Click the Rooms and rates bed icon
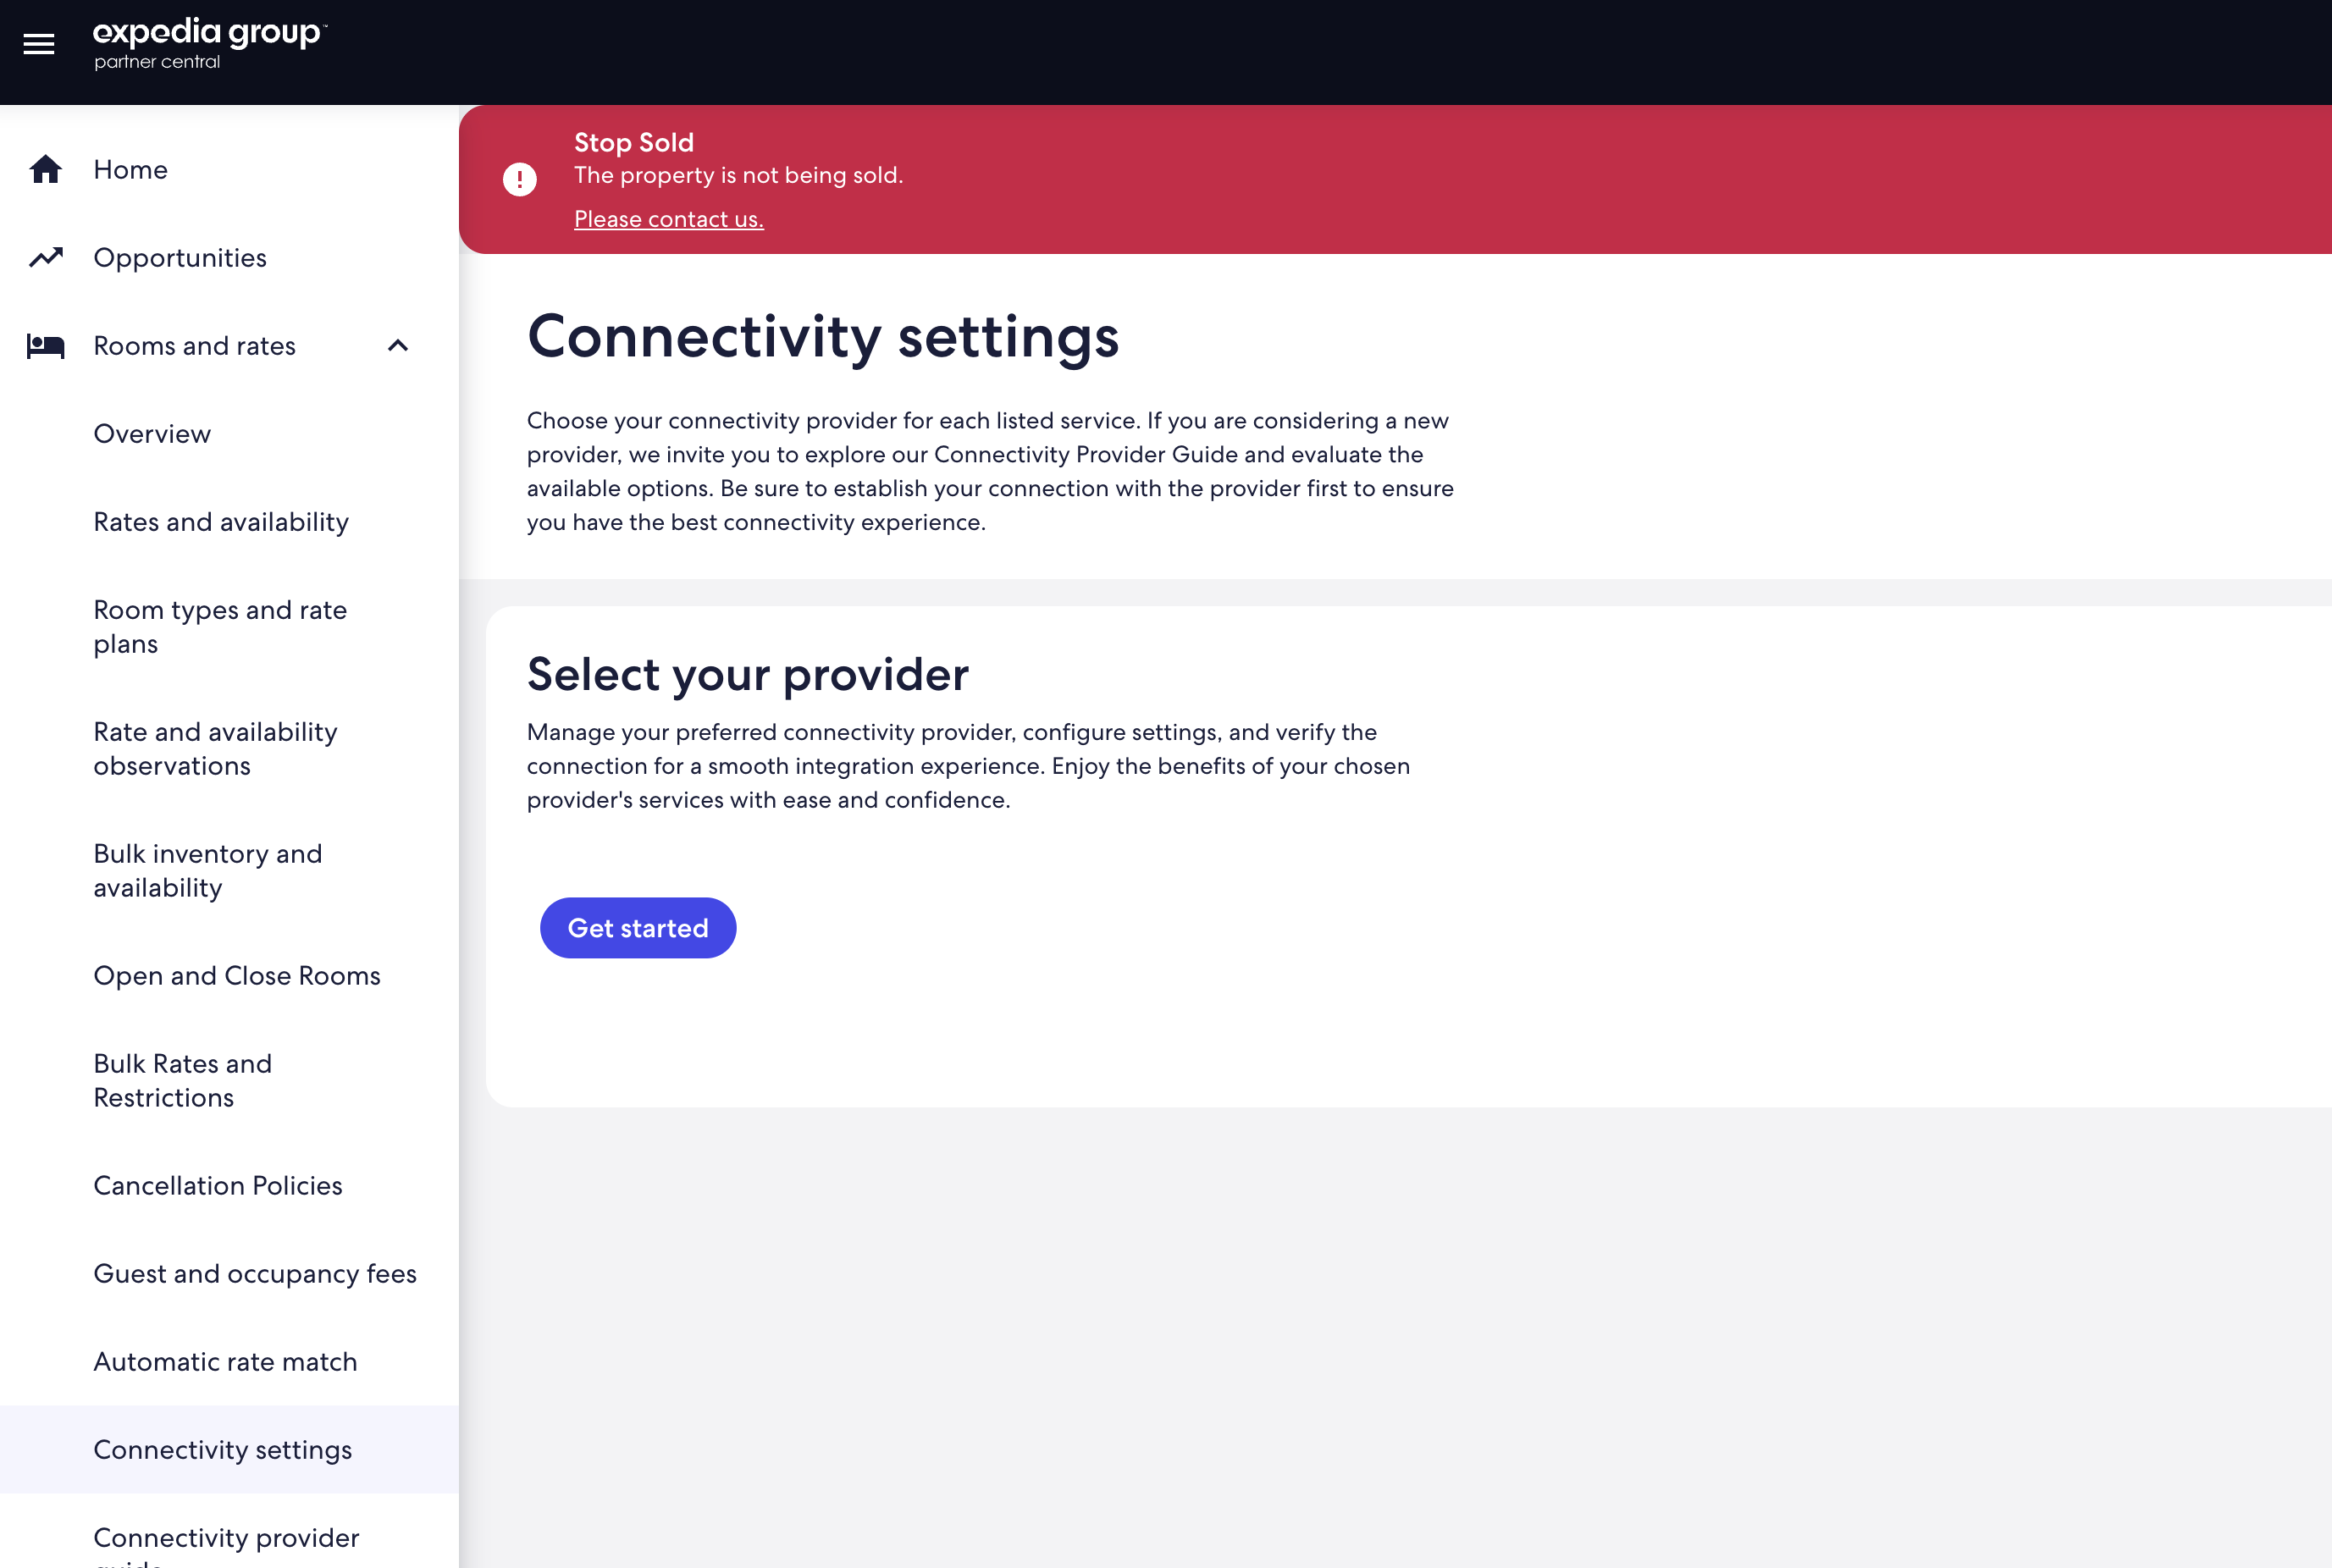The image size is (2332, 1568). pyautogui.click(x=46, y=346)
